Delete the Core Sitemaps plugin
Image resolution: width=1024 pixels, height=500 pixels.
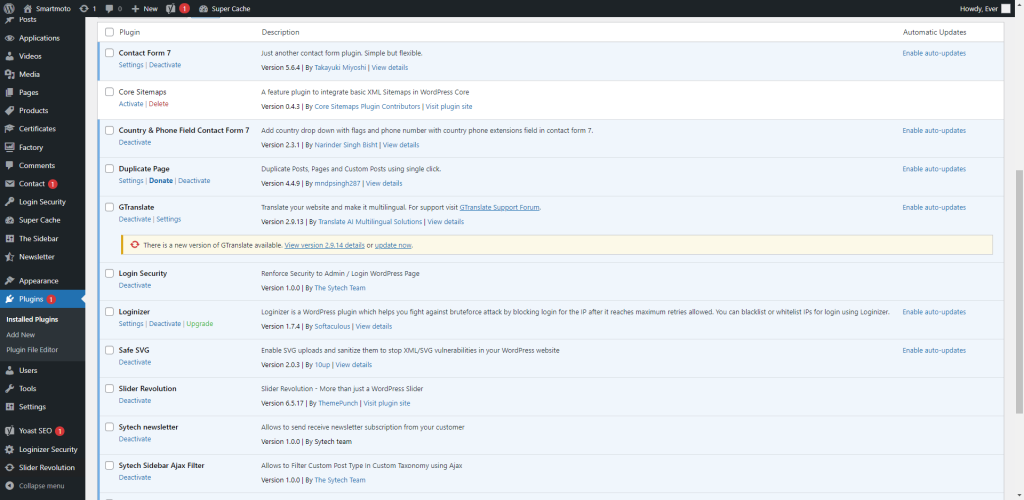click(158, 104)
